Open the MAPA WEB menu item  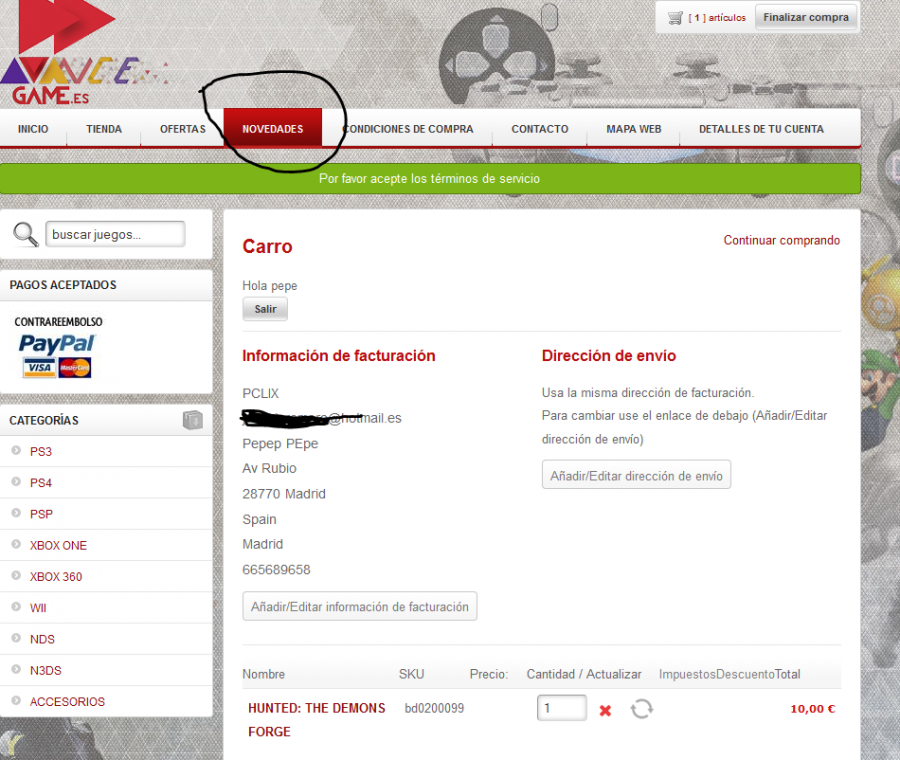point(634,129)
